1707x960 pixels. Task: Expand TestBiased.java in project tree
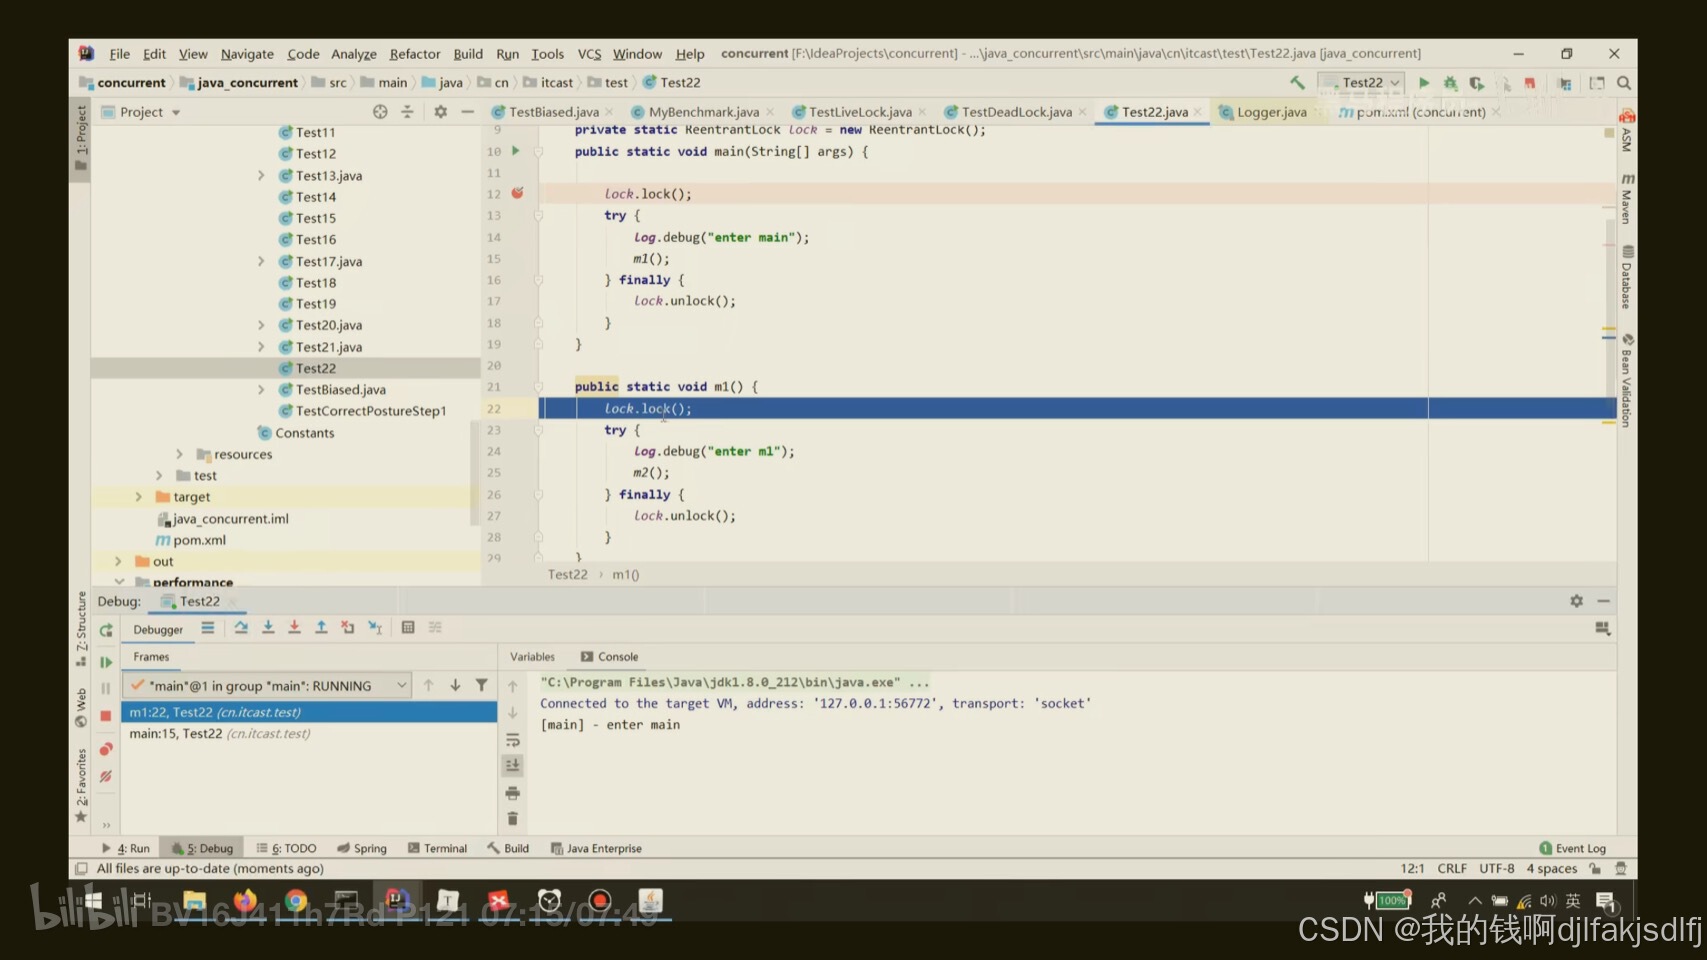click(261, 390)
